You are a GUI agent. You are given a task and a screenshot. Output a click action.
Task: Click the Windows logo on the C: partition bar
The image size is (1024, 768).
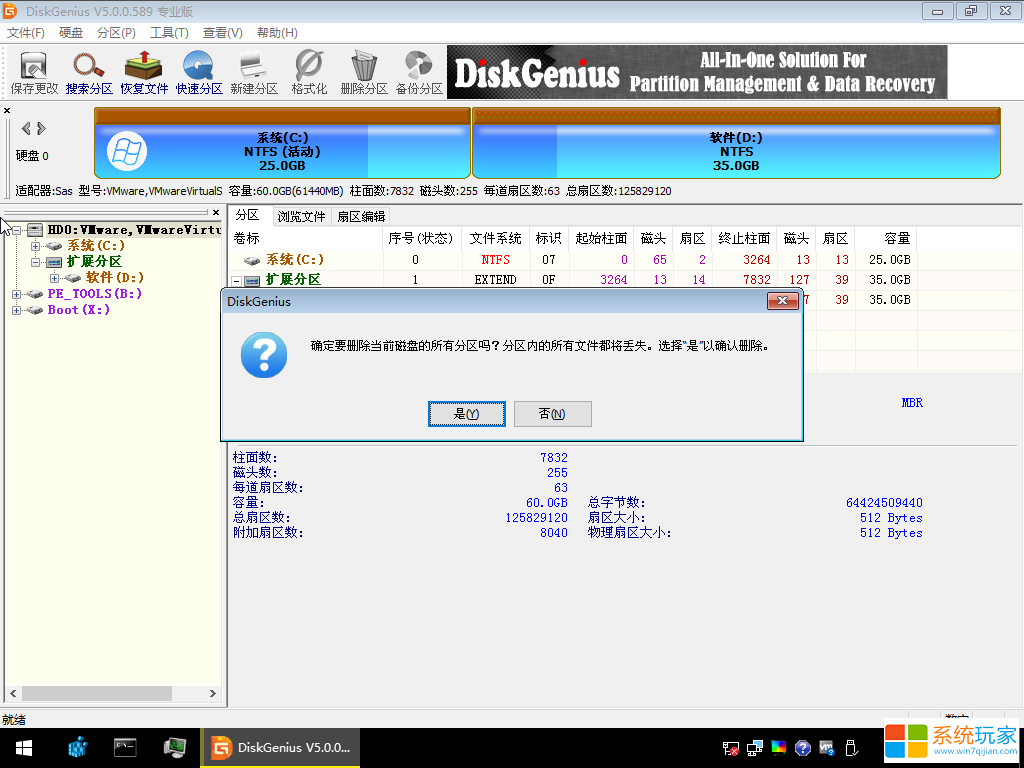pos(127,152)
